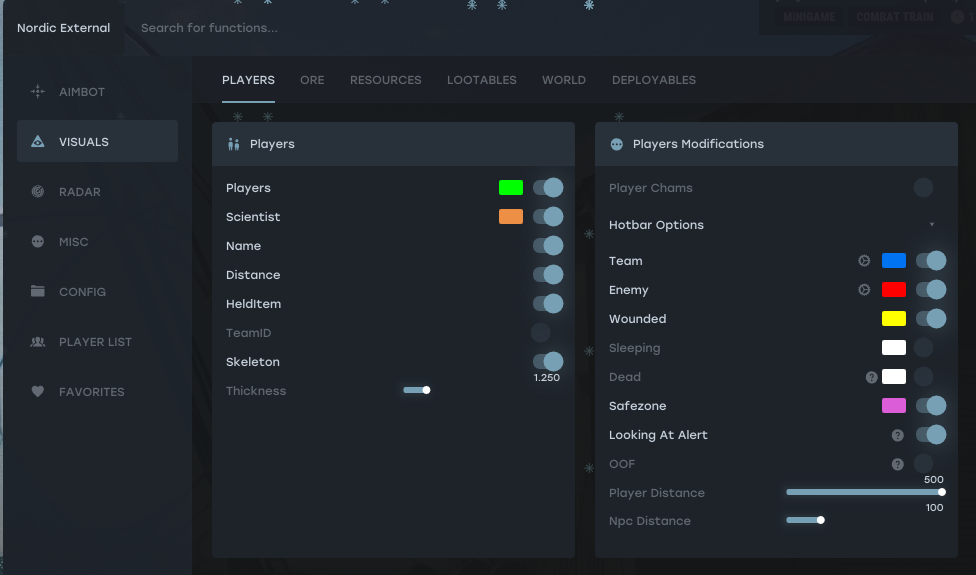The height and width of the screenshot is (575, 976).
Task: Open the orange Scientist color swatch
Action: pyautogui.click(x=511, y=217)
